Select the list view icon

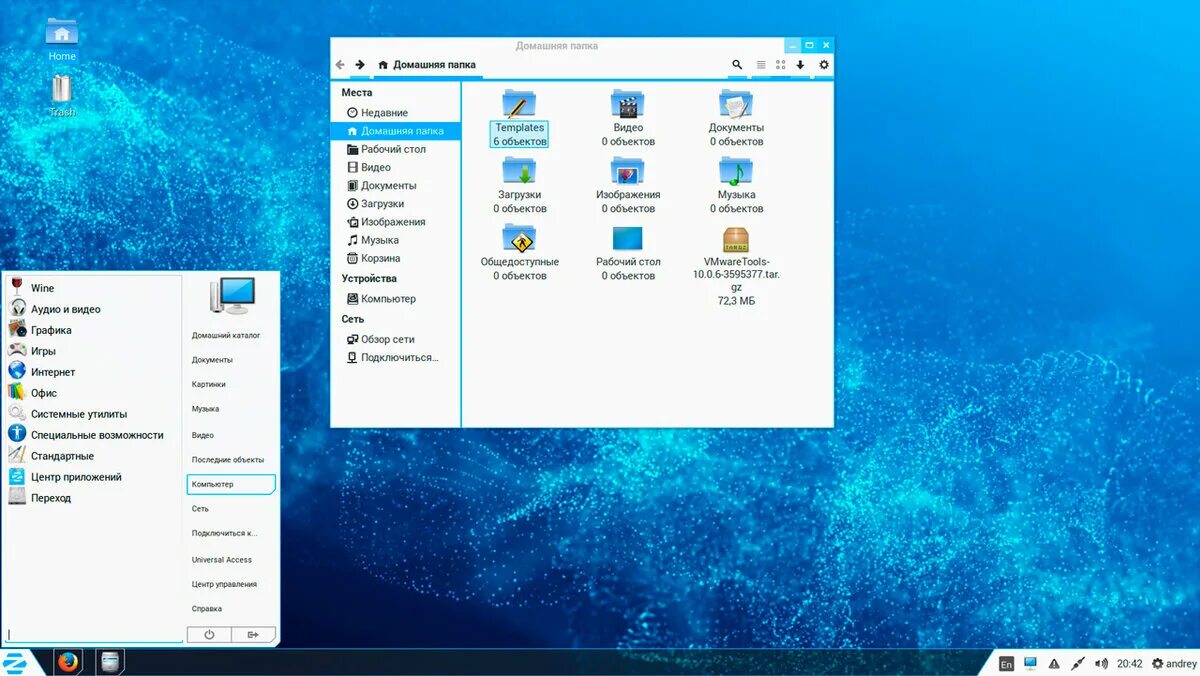[x=761, y=64]
